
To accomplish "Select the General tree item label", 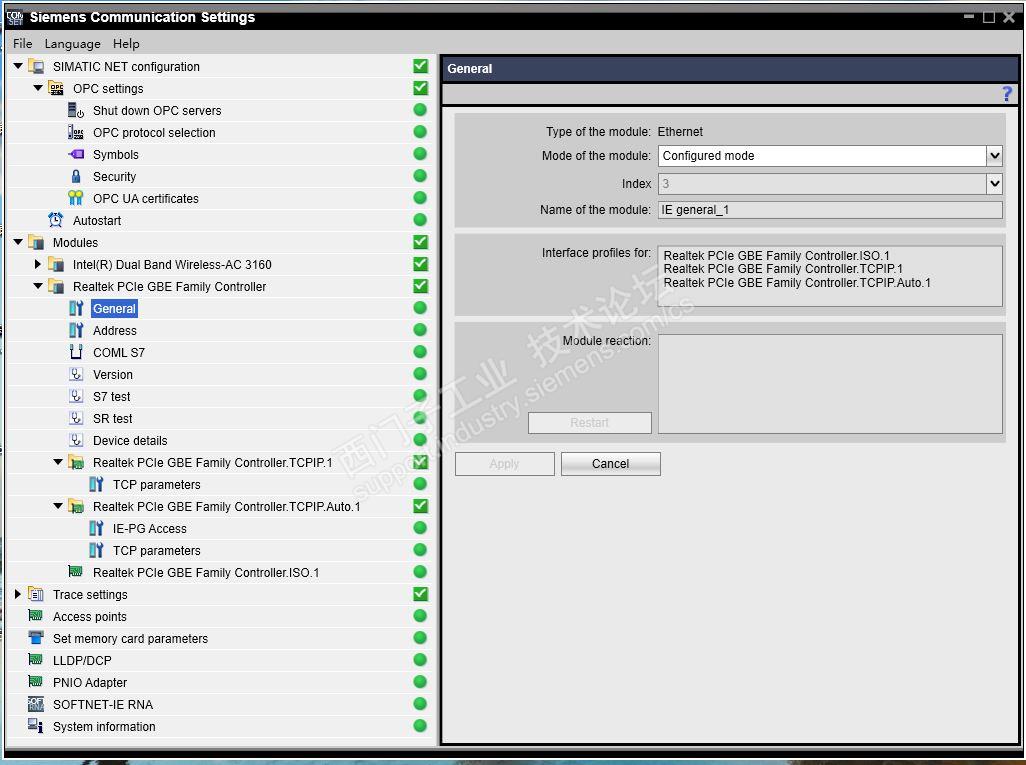I will point(115,309).
